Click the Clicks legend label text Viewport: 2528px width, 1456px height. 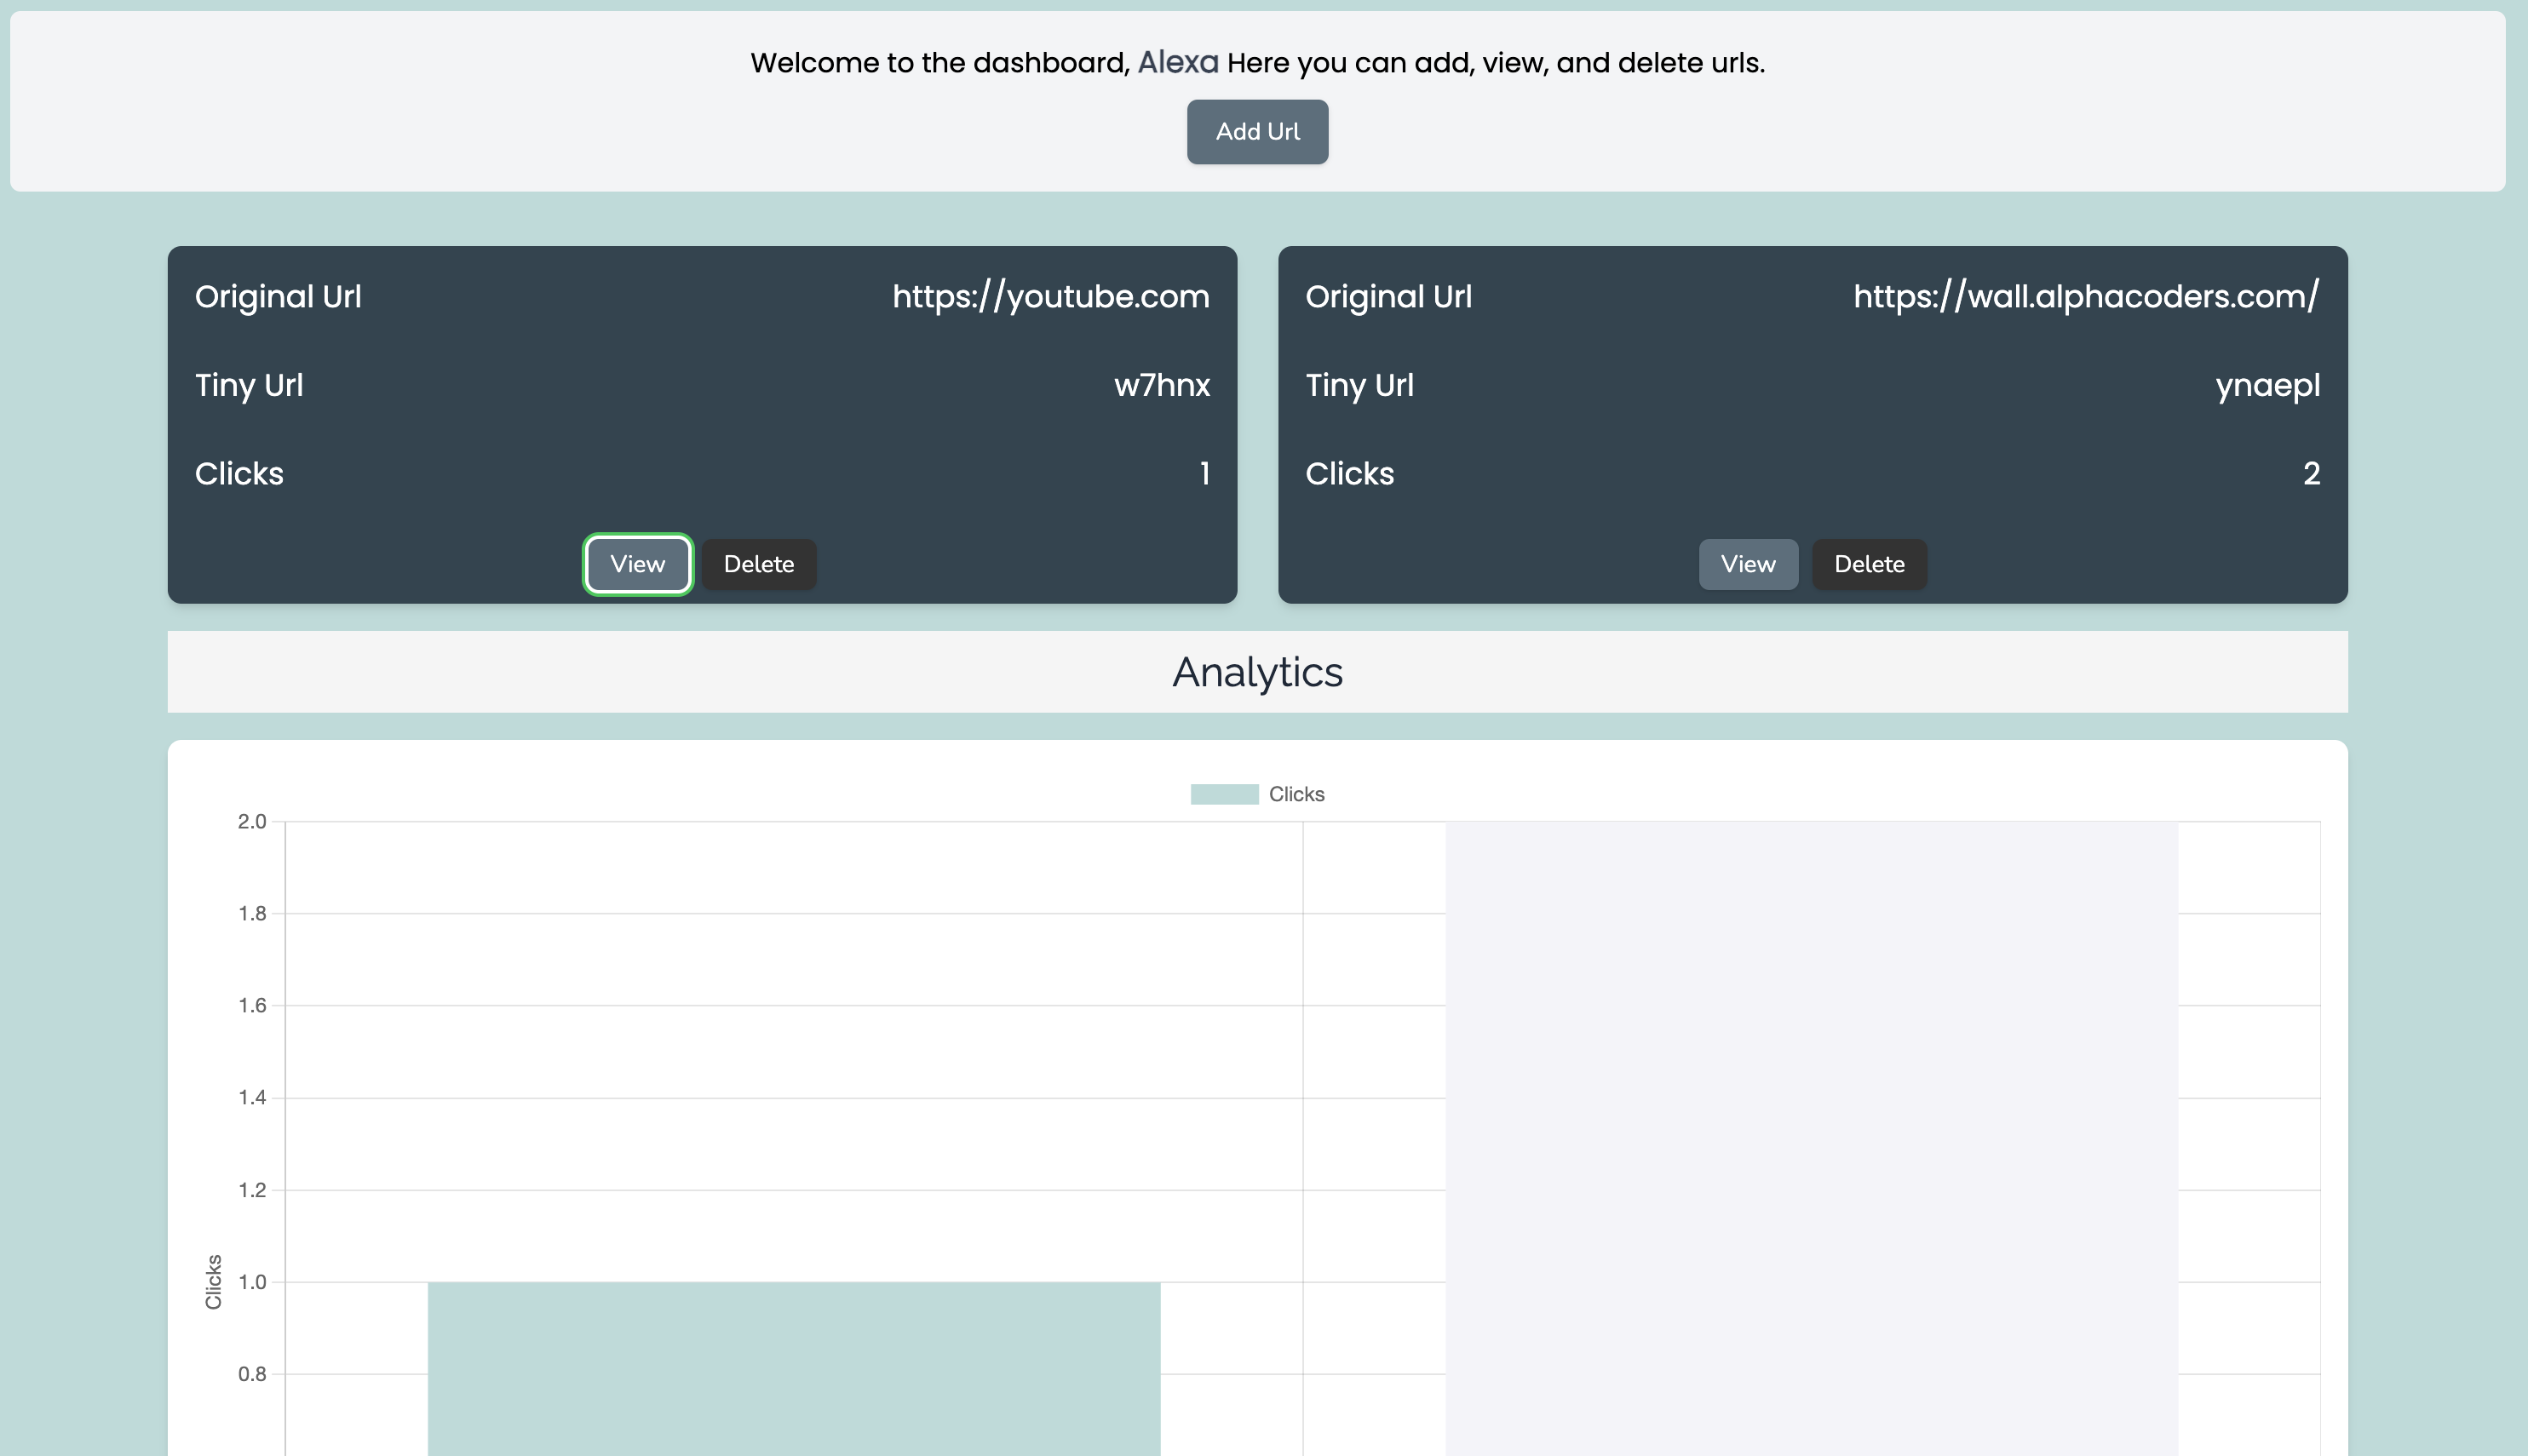(1296, 794)
